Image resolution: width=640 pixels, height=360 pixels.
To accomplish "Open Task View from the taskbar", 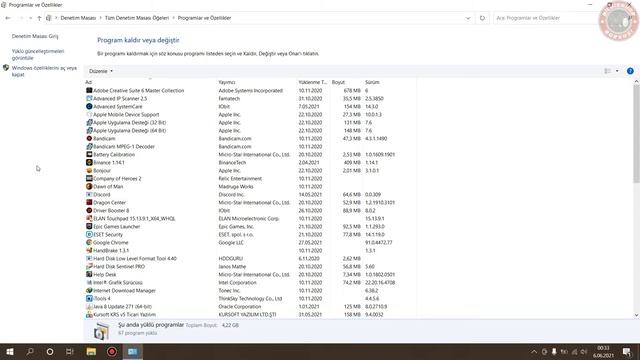I will click(70, 351).
